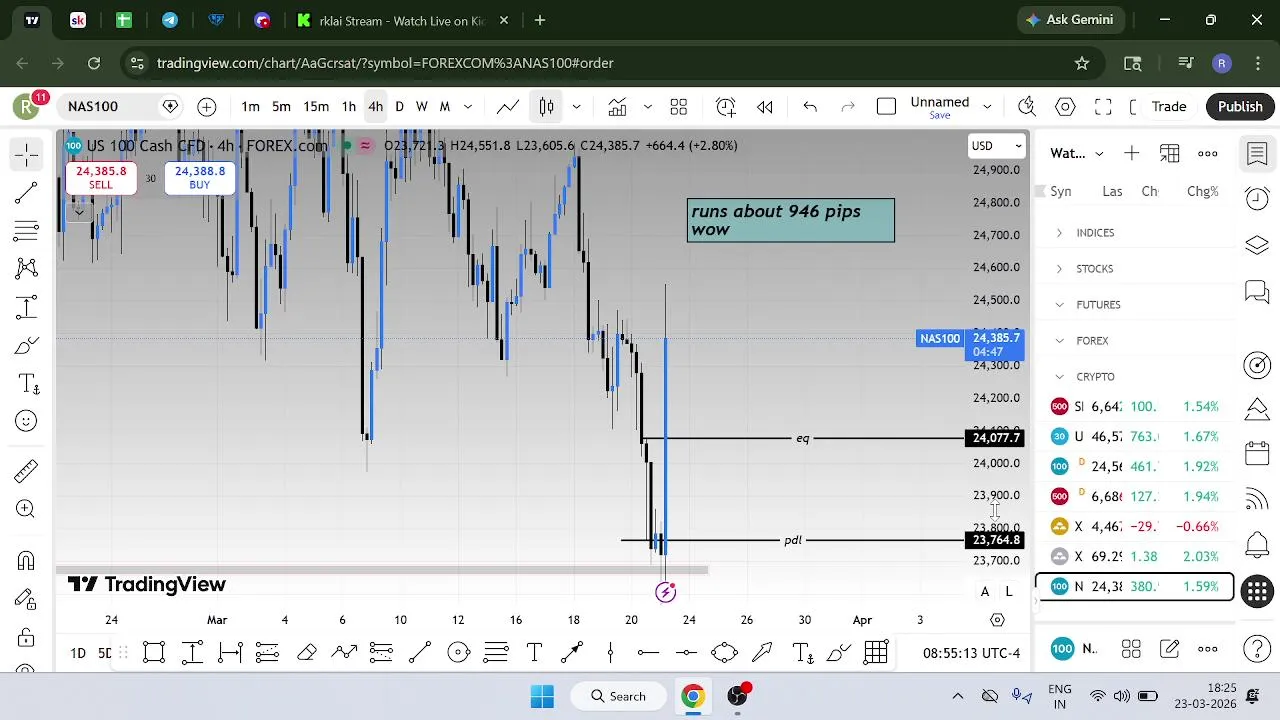Open indicator templates grid

click(679, 107)
